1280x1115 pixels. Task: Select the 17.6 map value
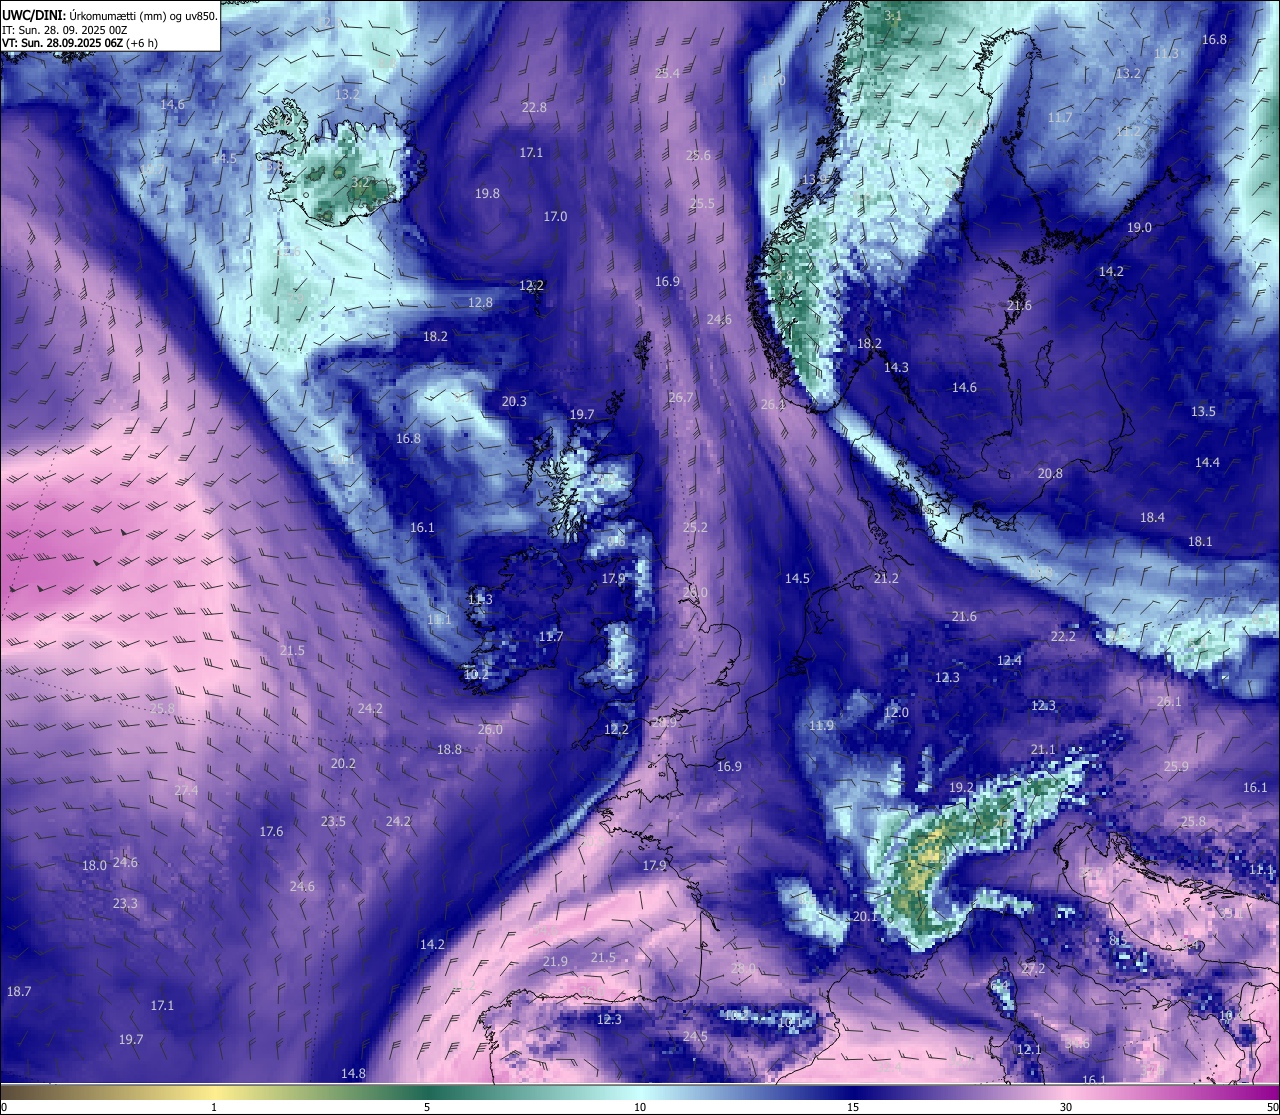pos(271,832)
